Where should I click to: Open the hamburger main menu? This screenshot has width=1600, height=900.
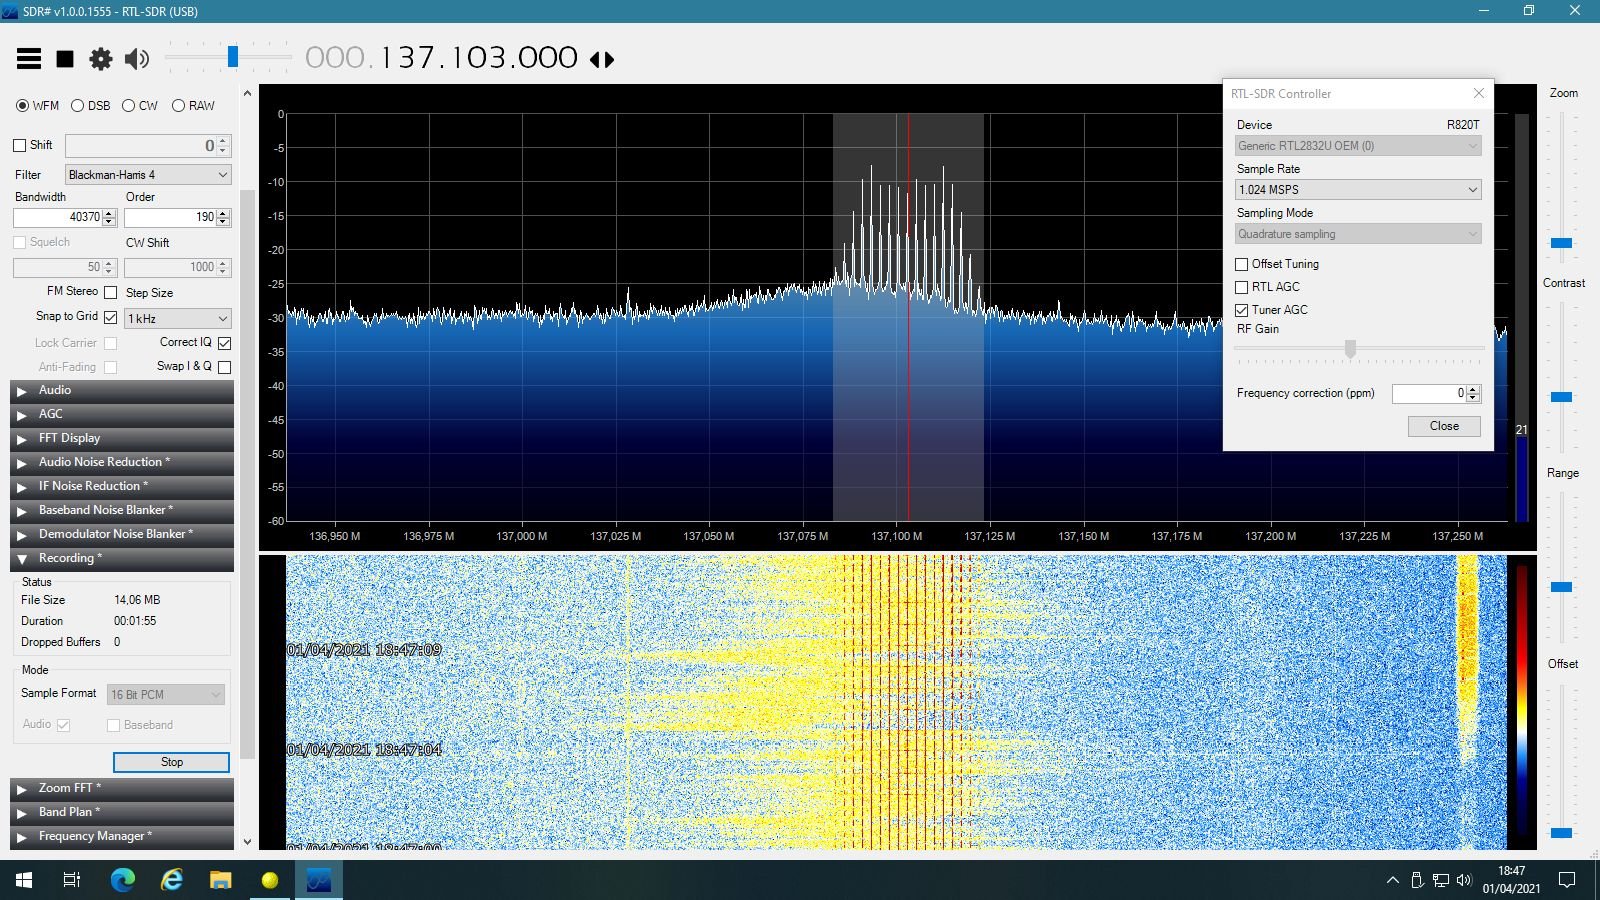click(x=29, y=59)
